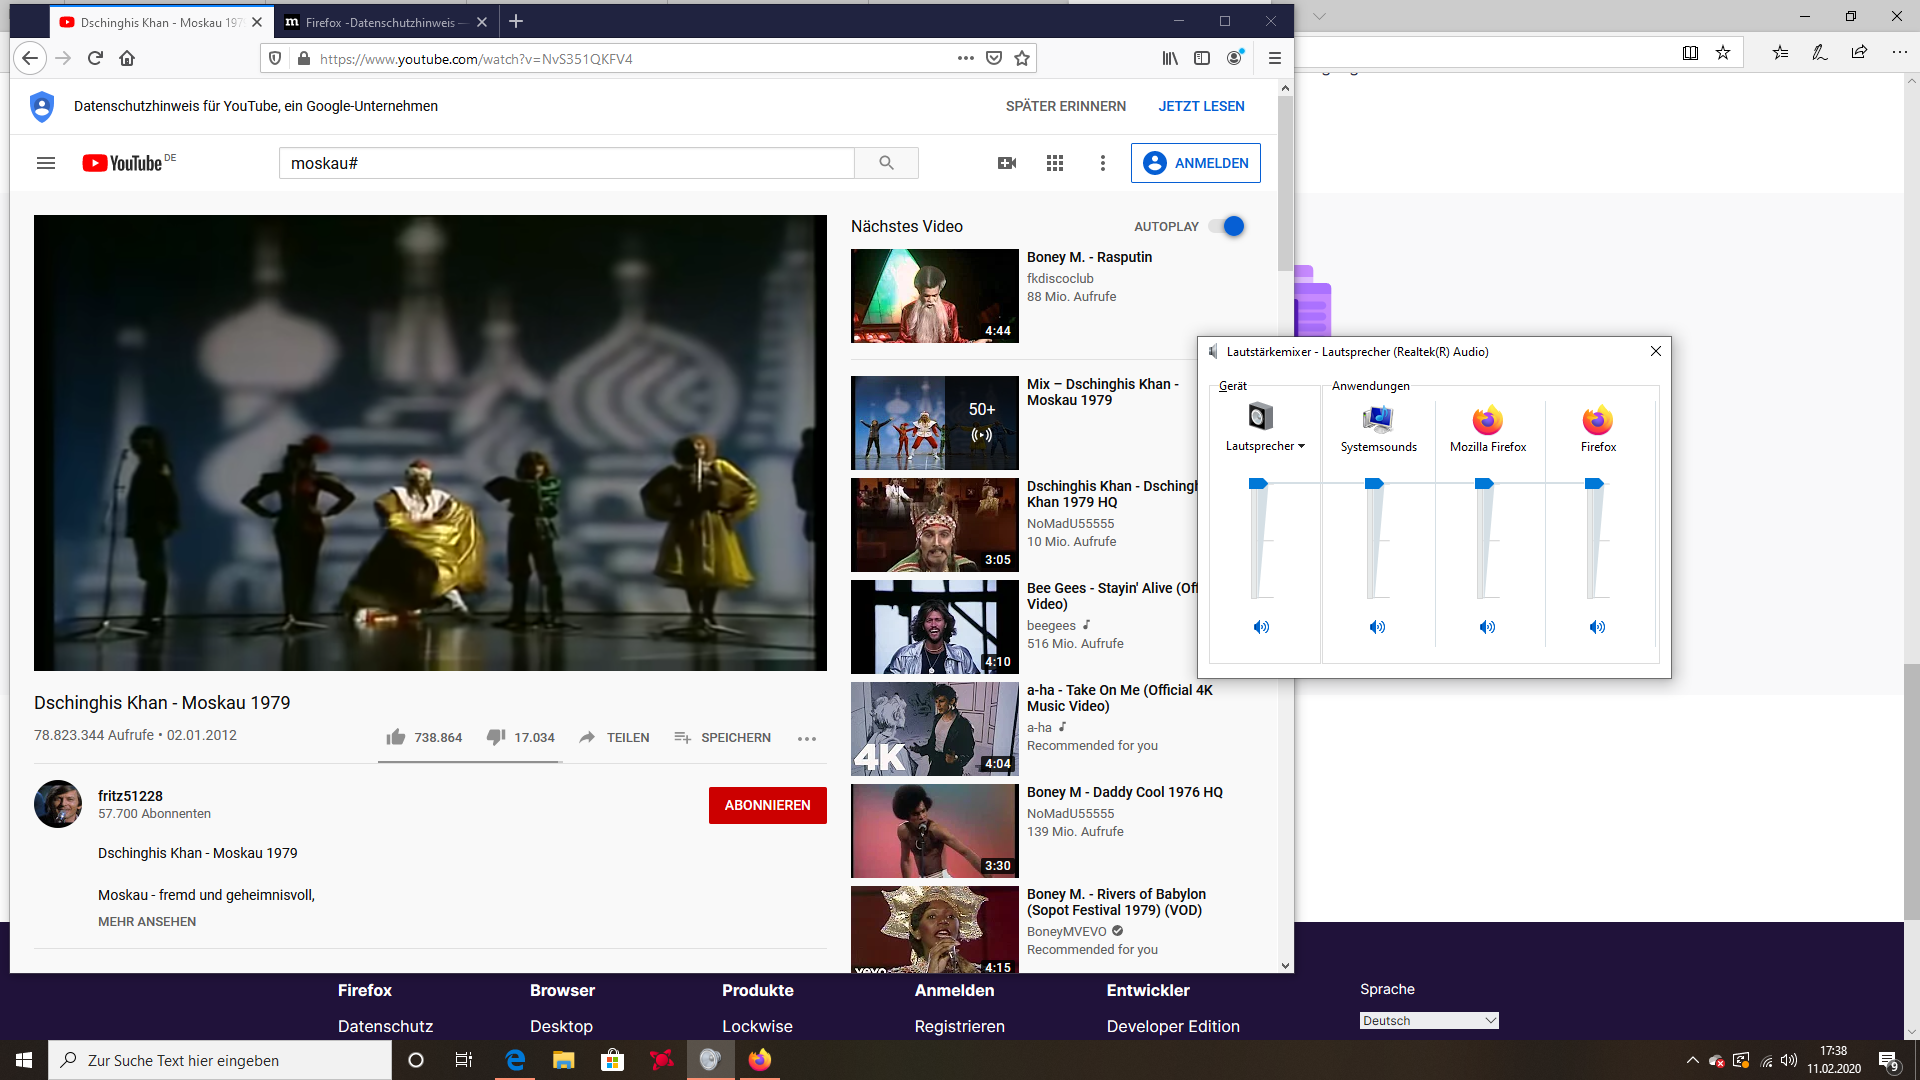Expand description with MEHR ANSEHEN
Screen dimensions: 1920x1080
tap(147, 922)
